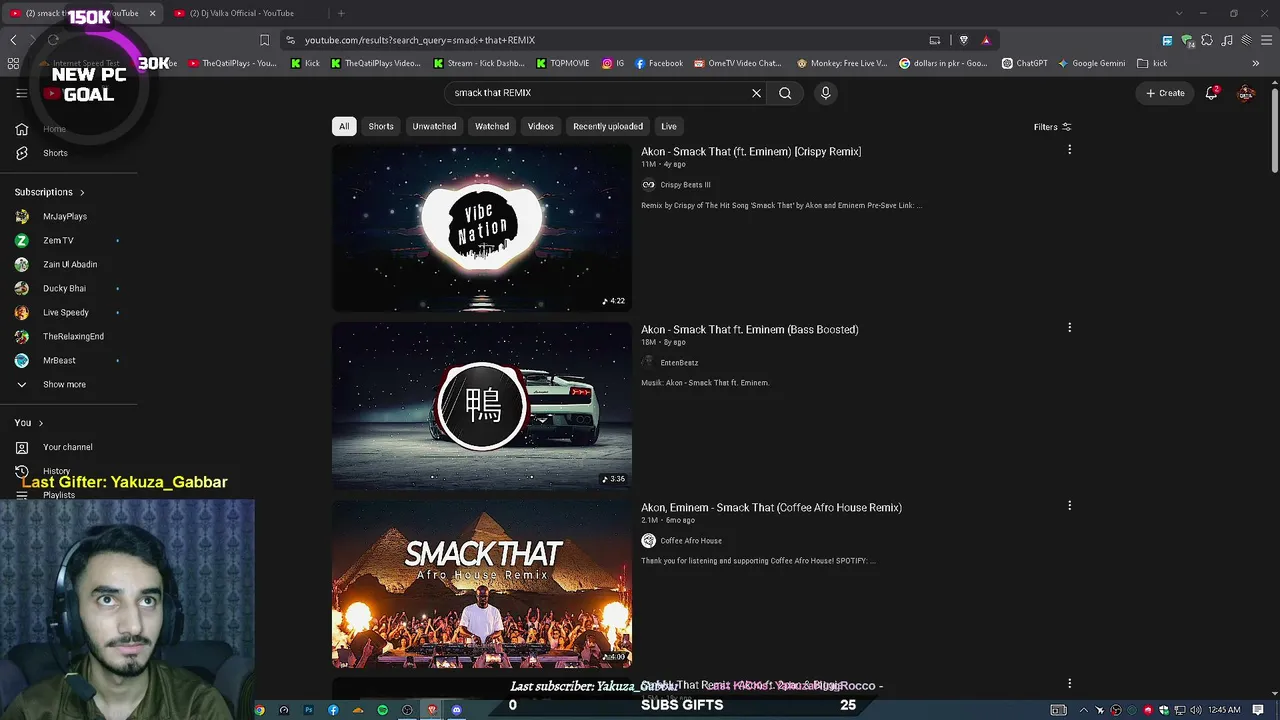Open the taskbar volume control

[1196, 710]
